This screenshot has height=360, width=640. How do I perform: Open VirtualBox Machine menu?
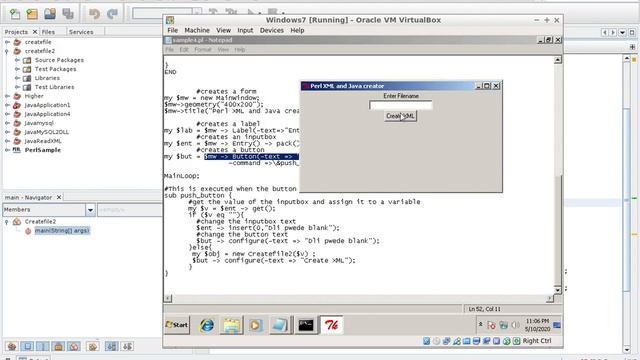coord(197,30)
